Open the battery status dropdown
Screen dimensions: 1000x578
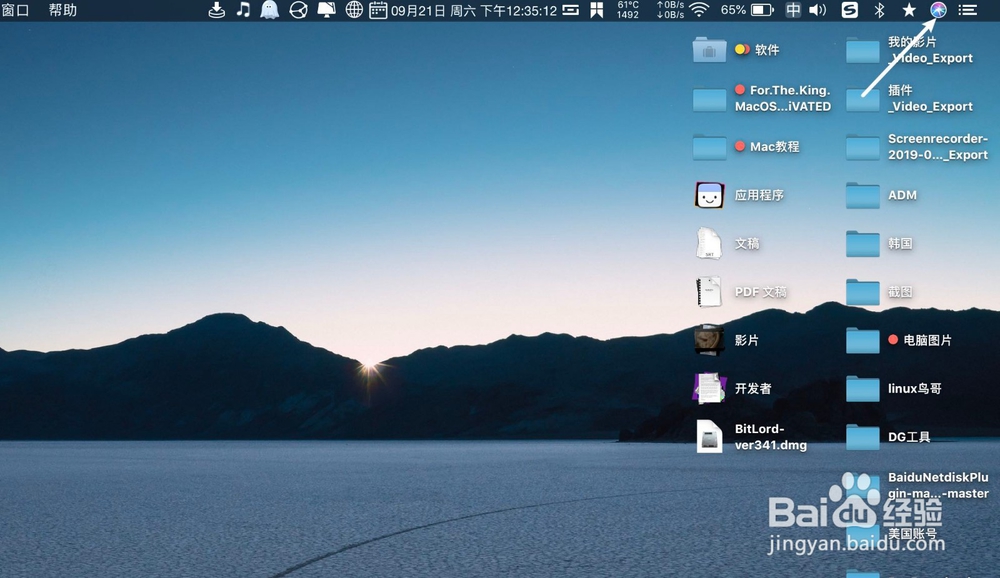point(757,11)
